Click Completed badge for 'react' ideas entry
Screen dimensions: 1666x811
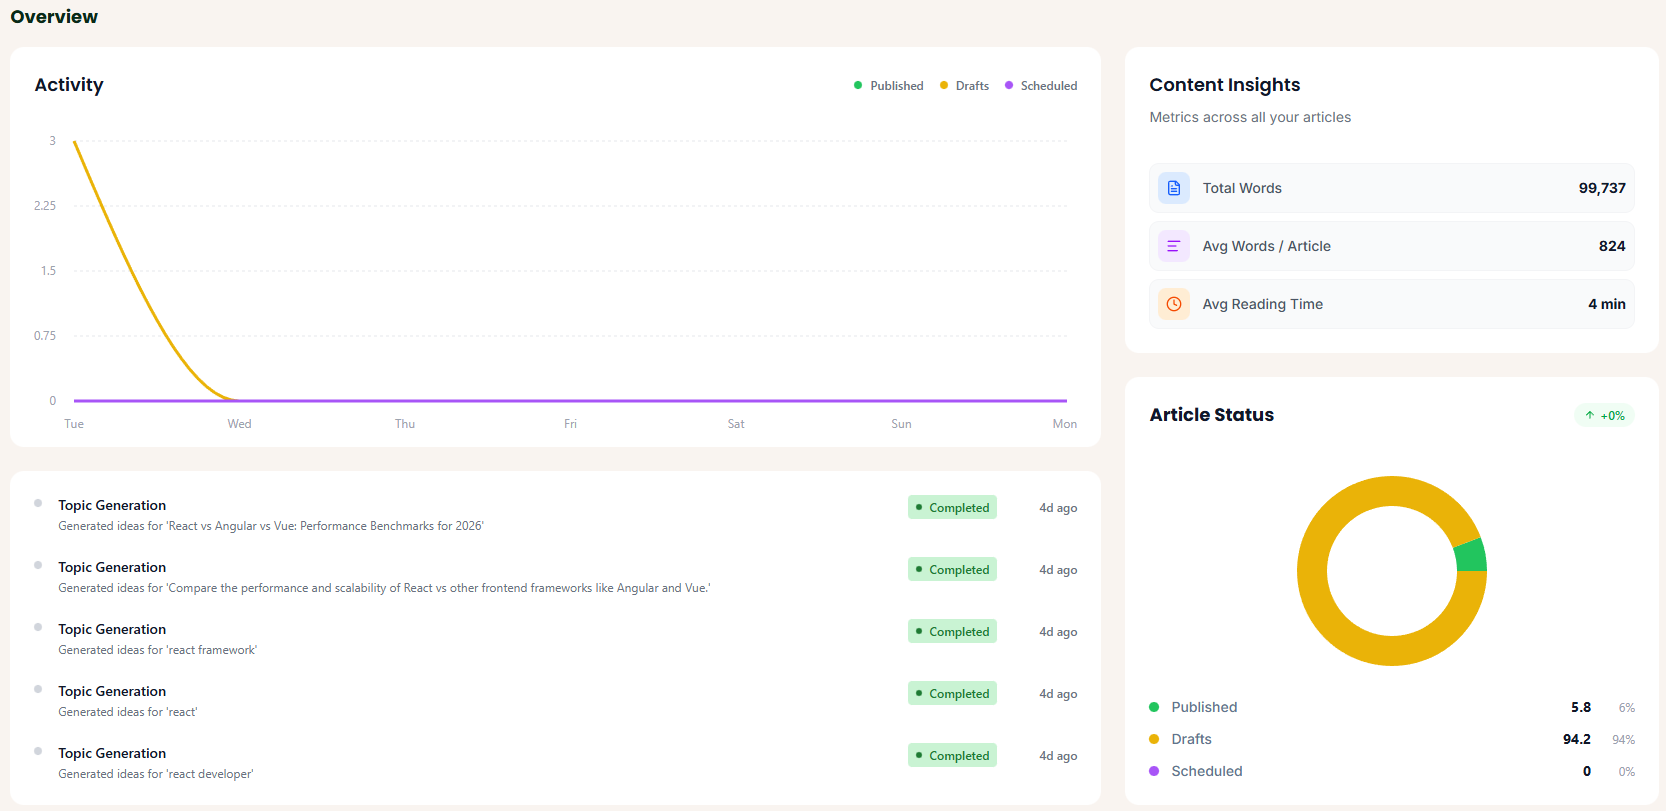point(952,694)
